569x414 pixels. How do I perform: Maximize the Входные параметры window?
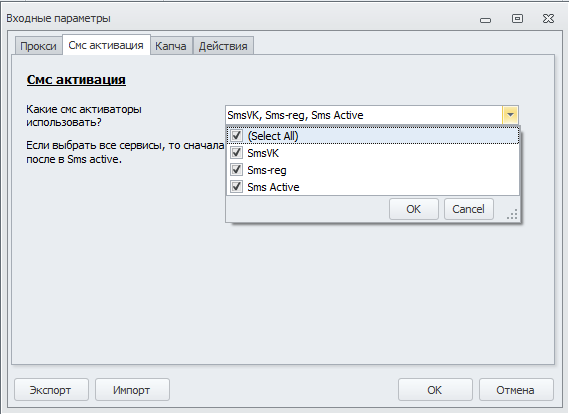point(517,19)
